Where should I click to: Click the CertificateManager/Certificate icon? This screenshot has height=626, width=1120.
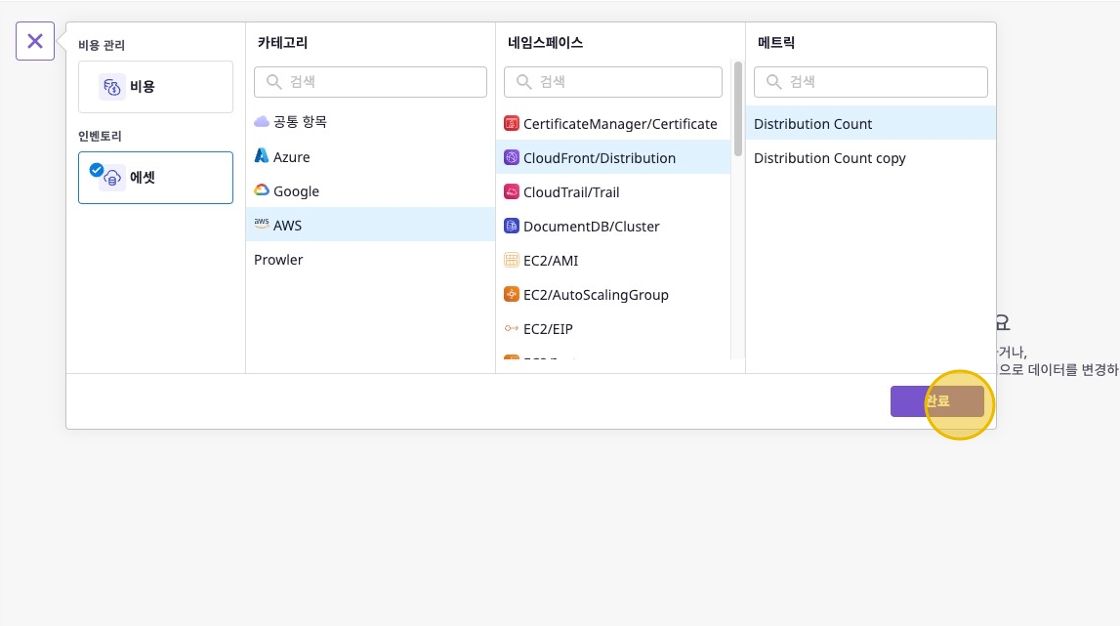tap(512, 124)
